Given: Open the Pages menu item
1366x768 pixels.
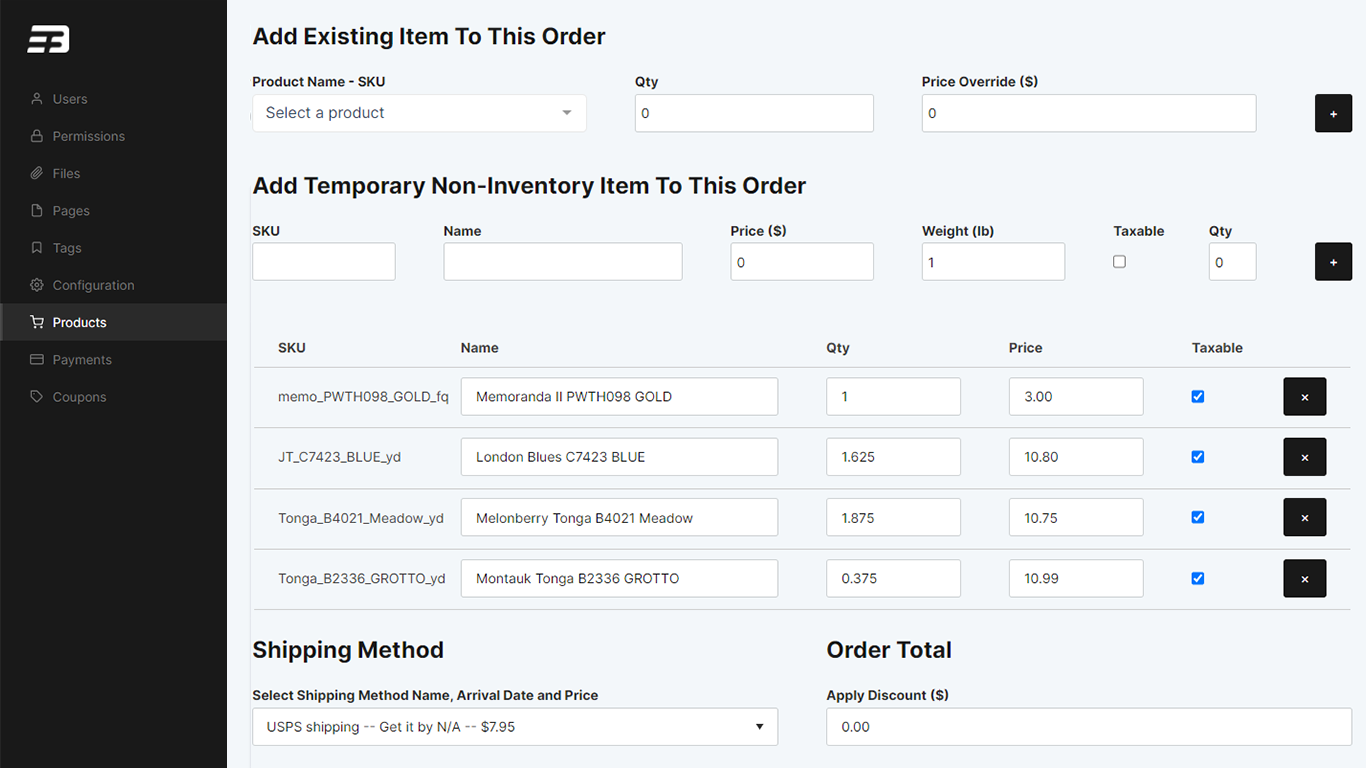Looking at the screenshot, I should click(71, 211).
